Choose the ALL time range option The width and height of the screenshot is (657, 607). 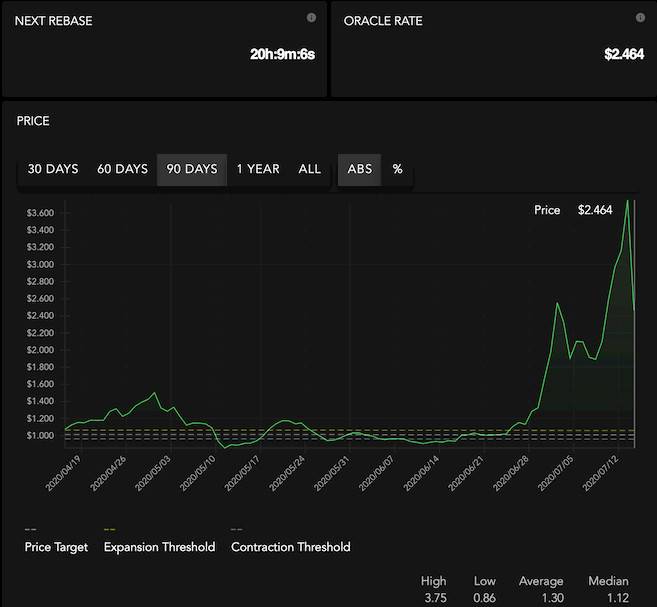tap(310, 169)
